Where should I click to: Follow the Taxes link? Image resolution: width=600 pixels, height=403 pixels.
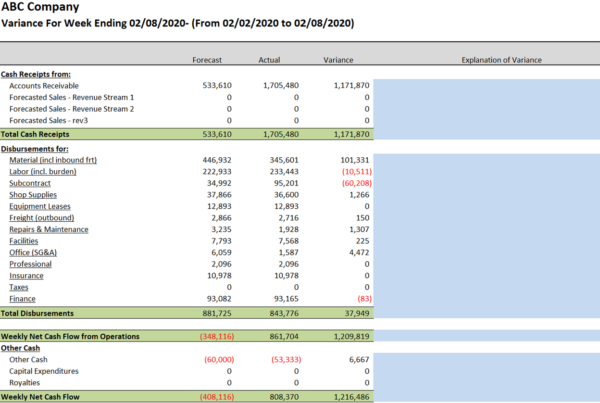pos(19,287)
